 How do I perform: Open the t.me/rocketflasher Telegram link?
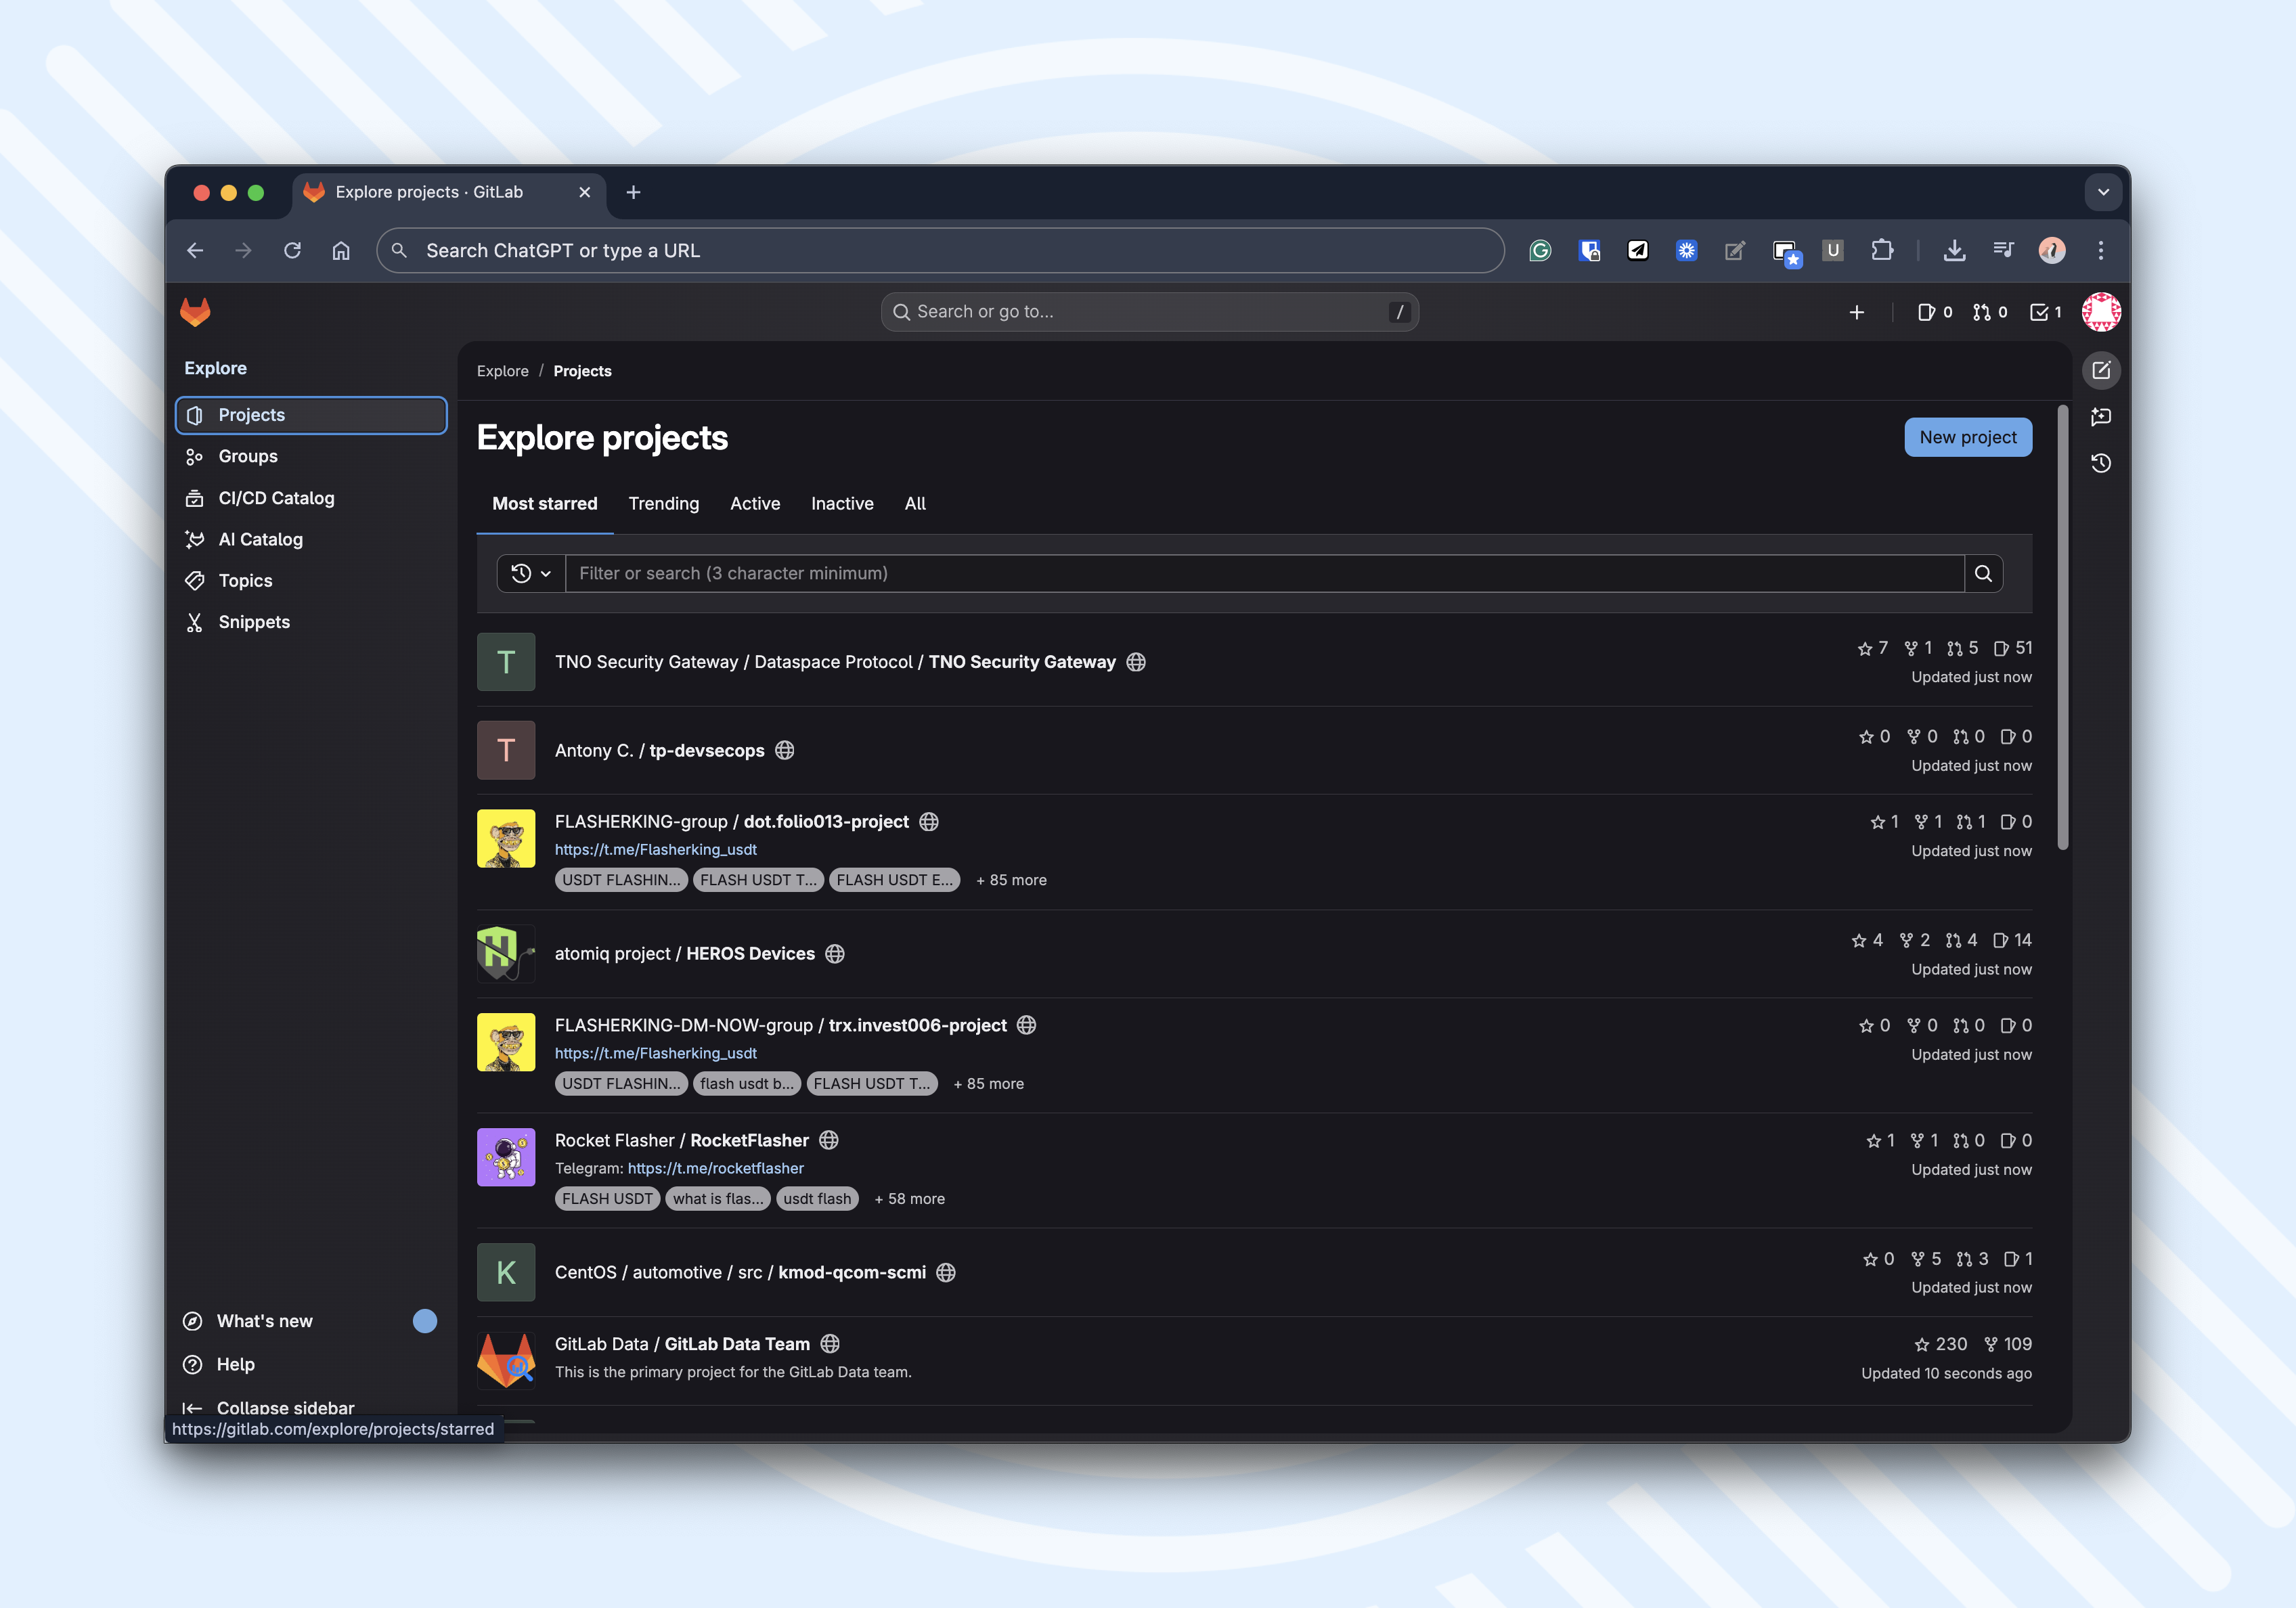[x=715, y=1168]
